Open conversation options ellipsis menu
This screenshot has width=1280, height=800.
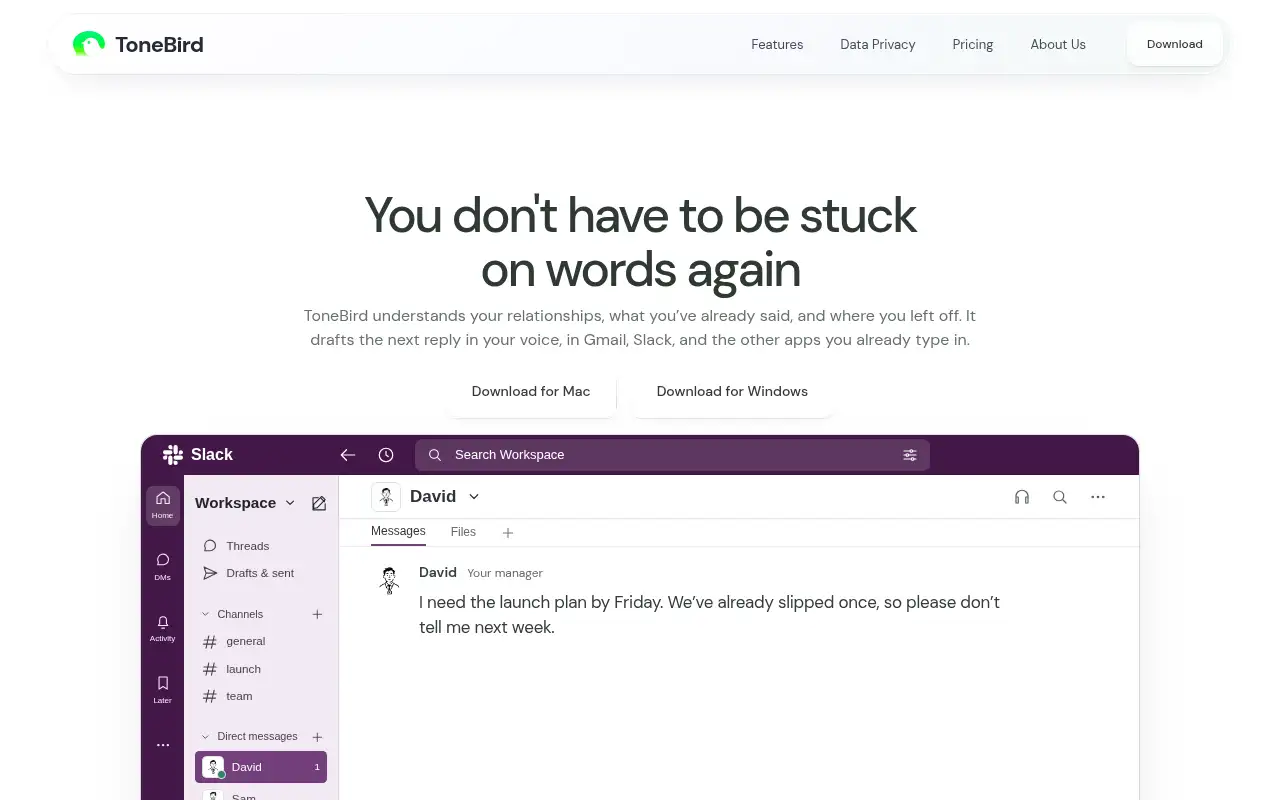[x=1098, y=497]
